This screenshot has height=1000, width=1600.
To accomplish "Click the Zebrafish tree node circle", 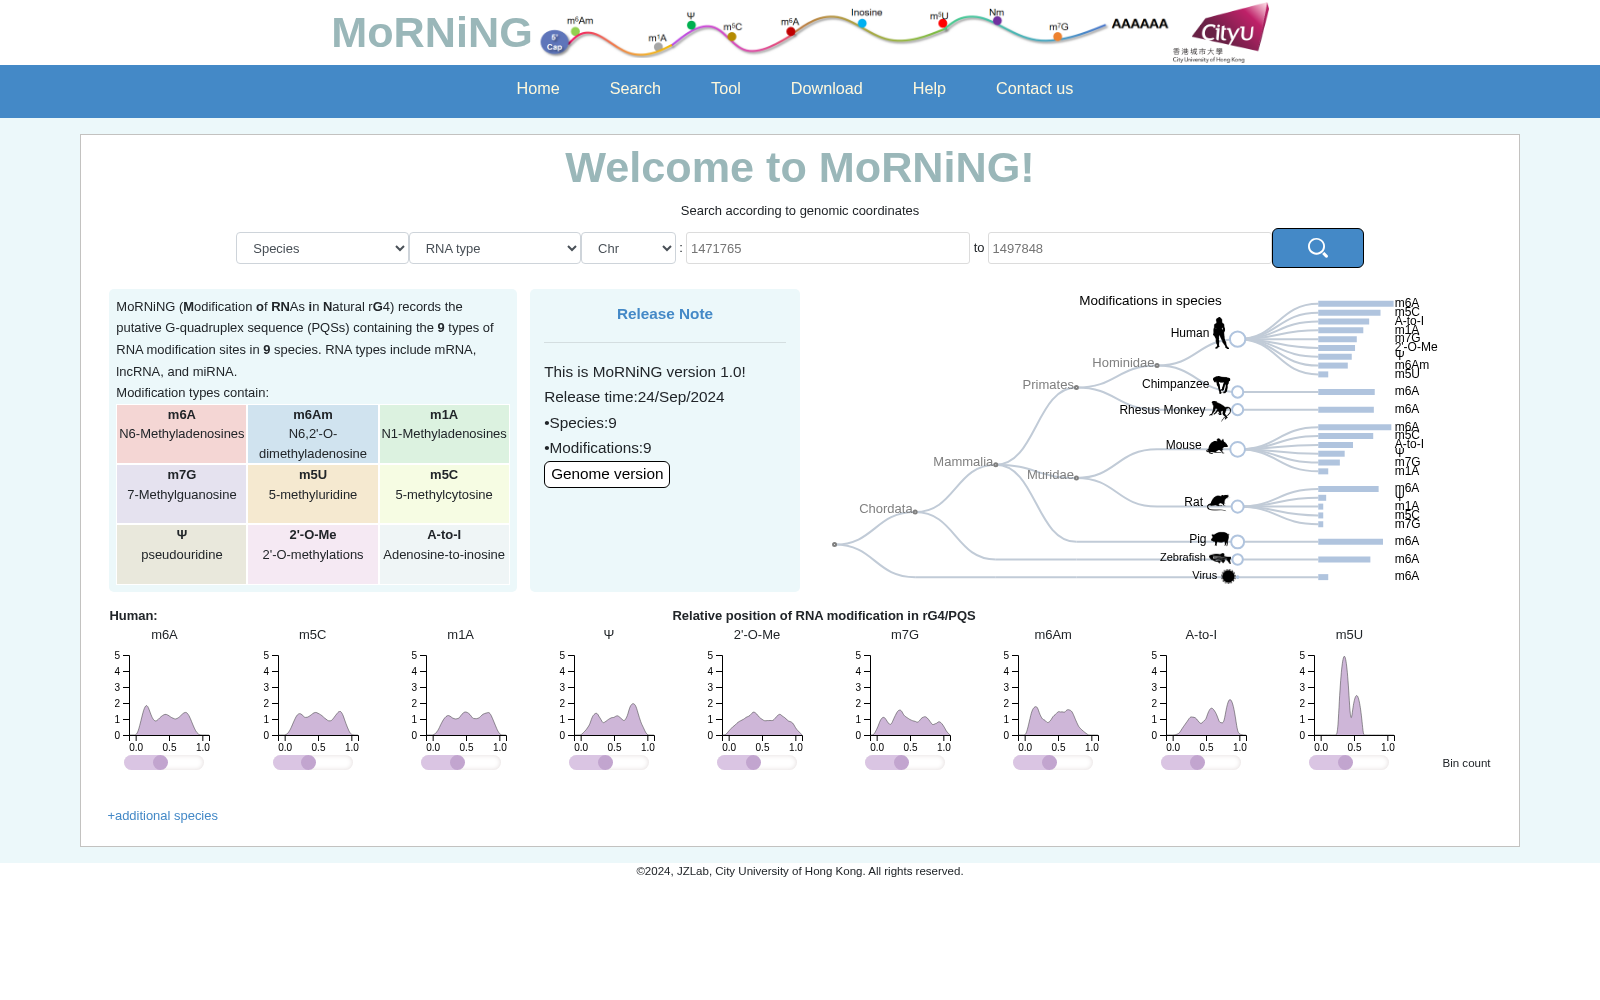I will pyautogui.click(x=1238, y=560).
